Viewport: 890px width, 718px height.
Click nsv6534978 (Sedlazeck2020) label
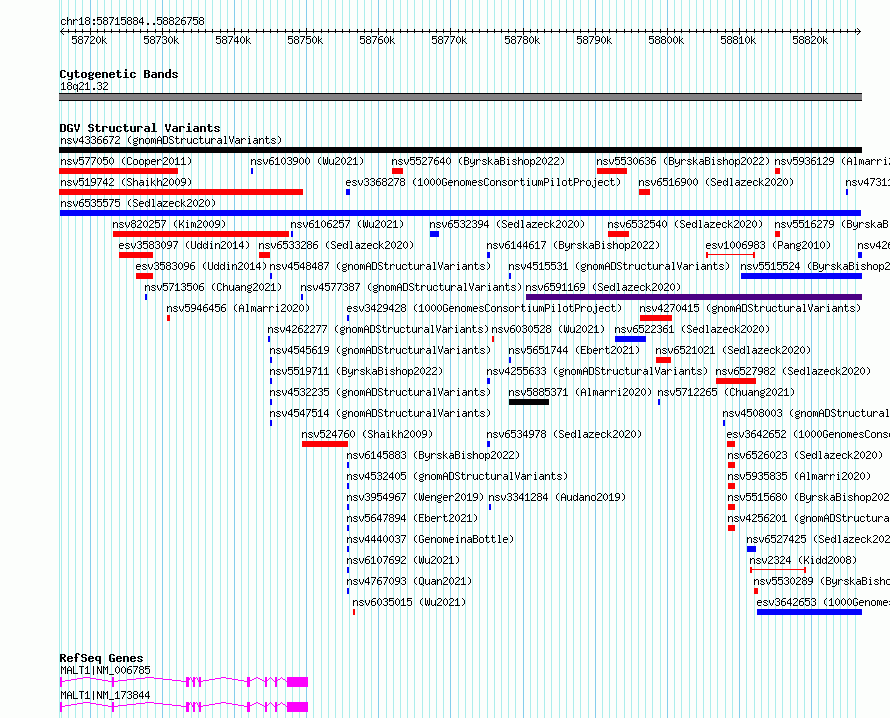pyautogui.click(x=564, y=434)
